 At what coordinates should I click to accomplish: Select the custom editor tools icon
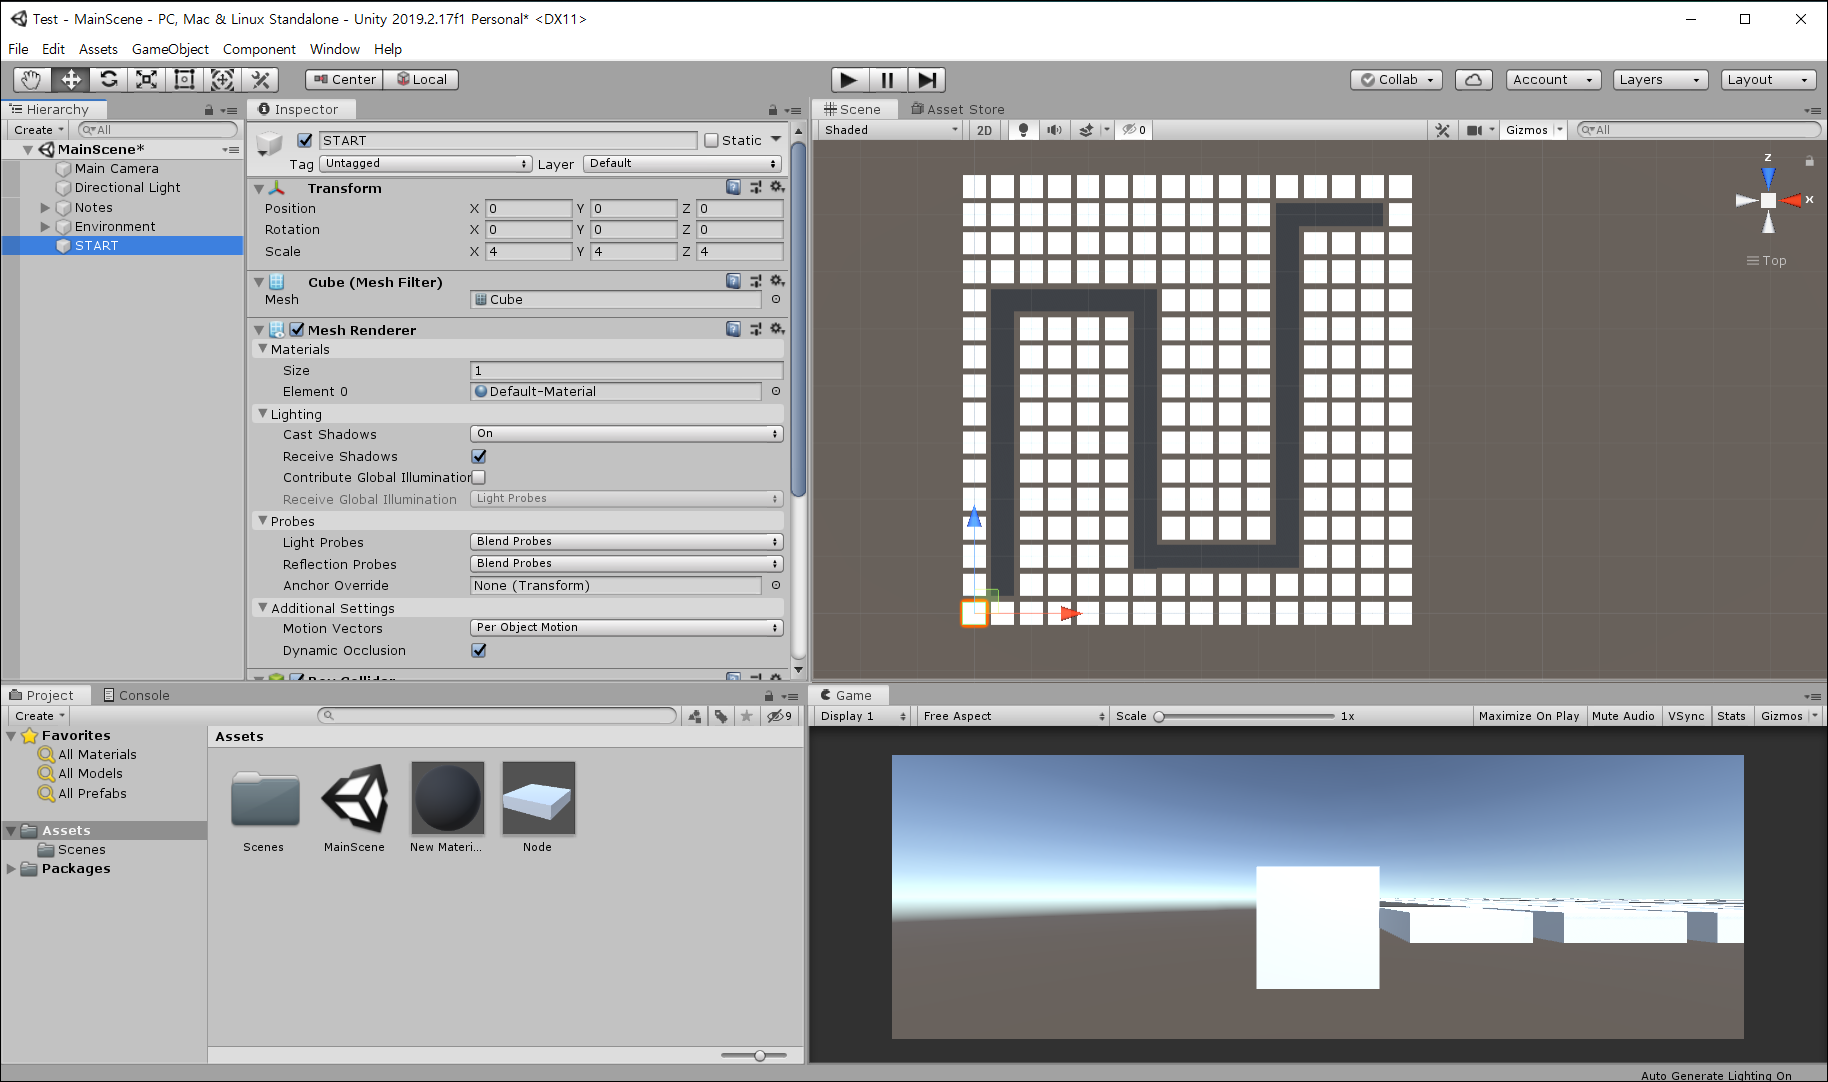pyautogui.click(x=261, y=79)
